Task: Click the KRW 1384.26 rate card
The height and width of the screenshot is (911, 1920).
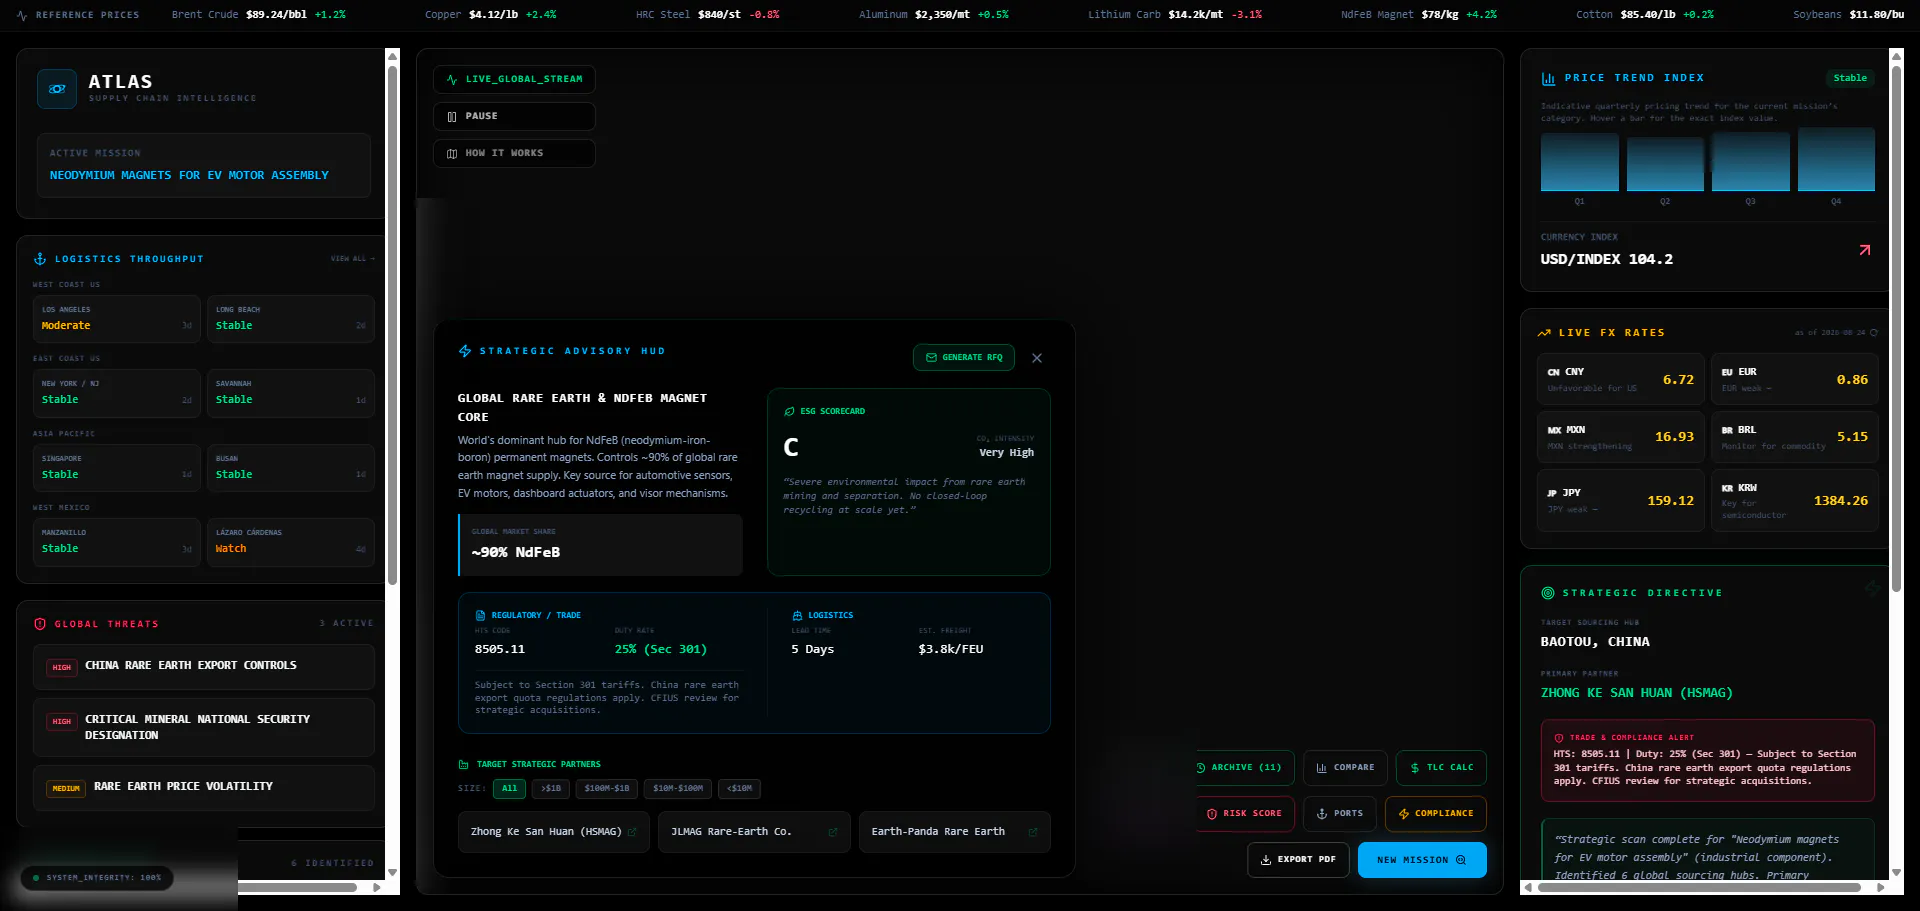Action: click(1795, 501)
